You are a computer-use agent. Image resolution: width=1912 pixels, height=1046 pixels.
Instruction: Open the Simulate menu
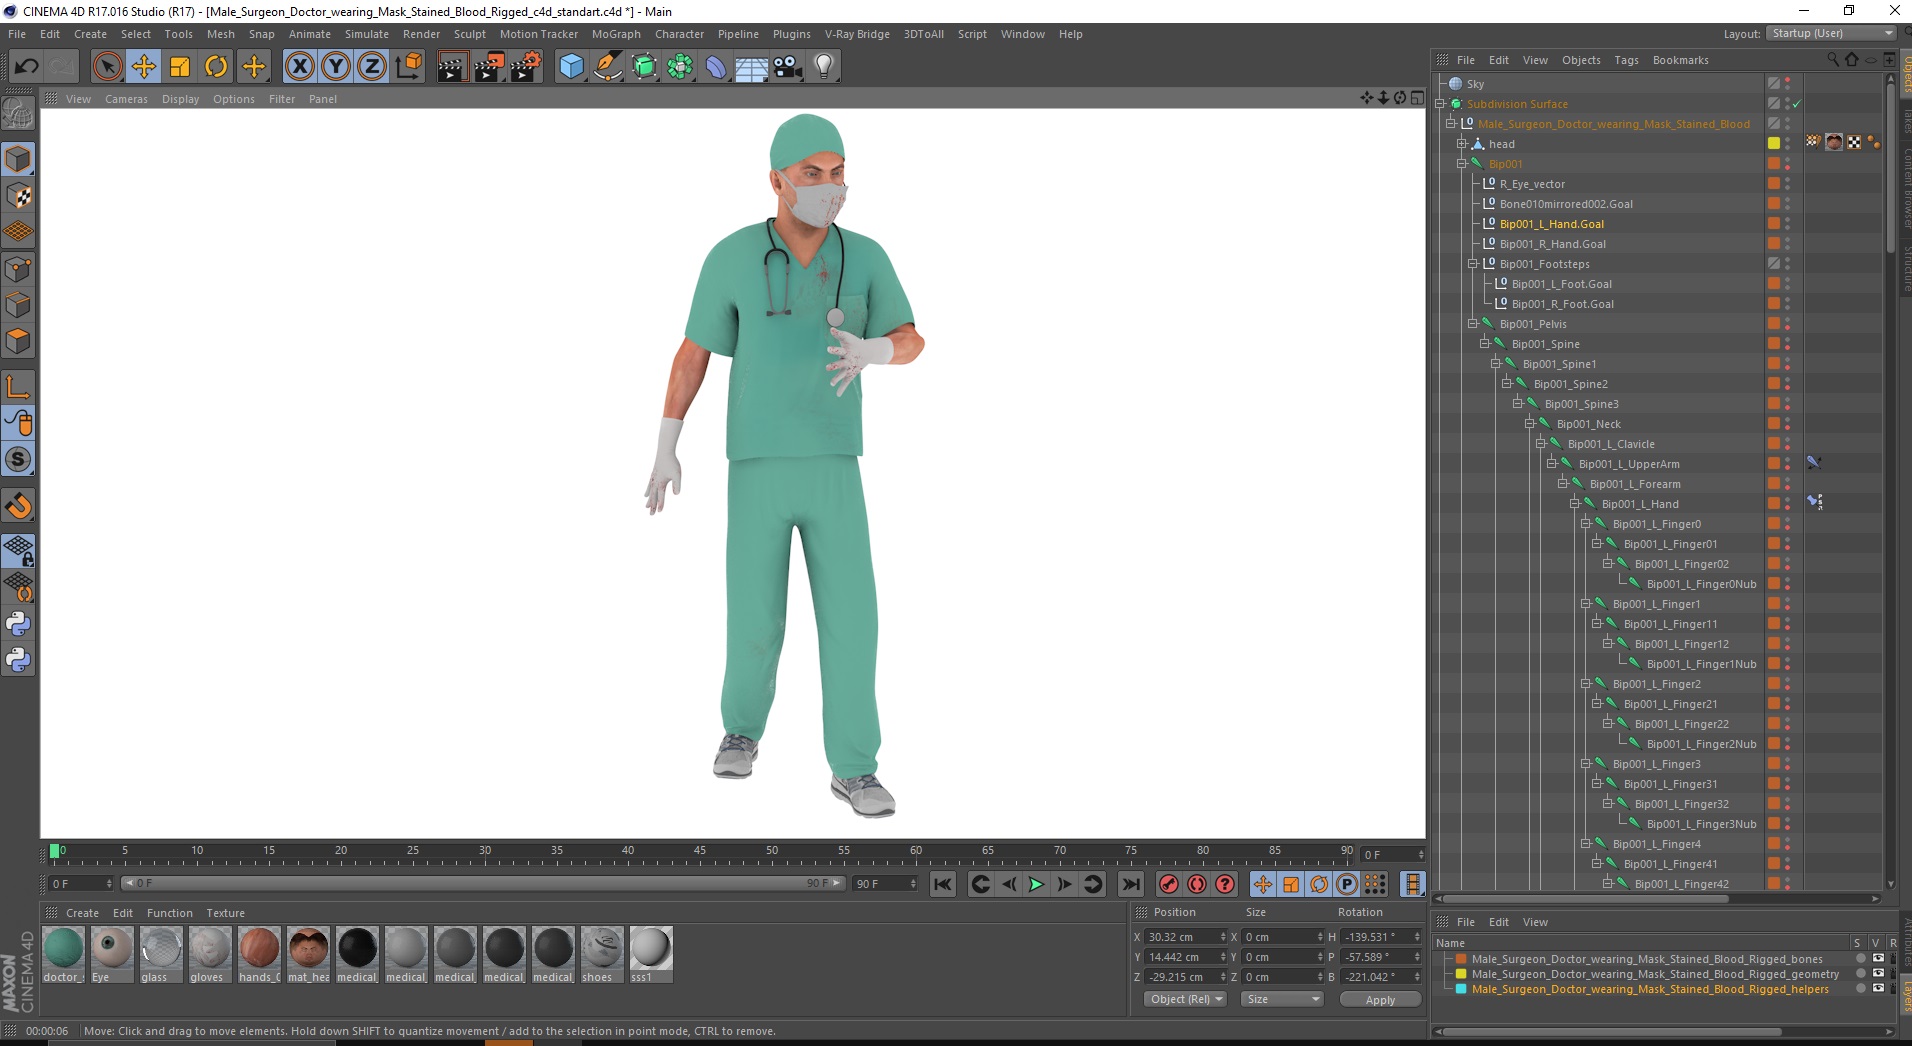click(366, 34)
